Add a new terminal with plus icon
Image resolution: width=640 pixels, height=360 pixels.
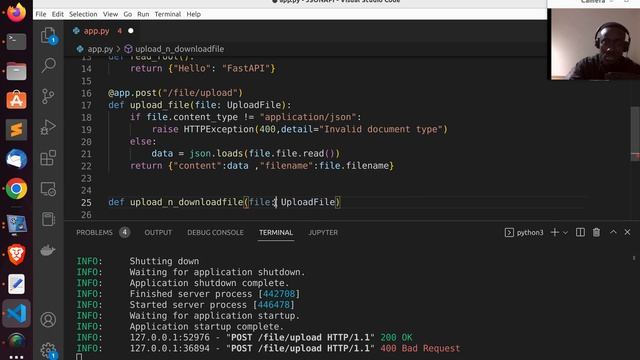[x=554, y=232]
